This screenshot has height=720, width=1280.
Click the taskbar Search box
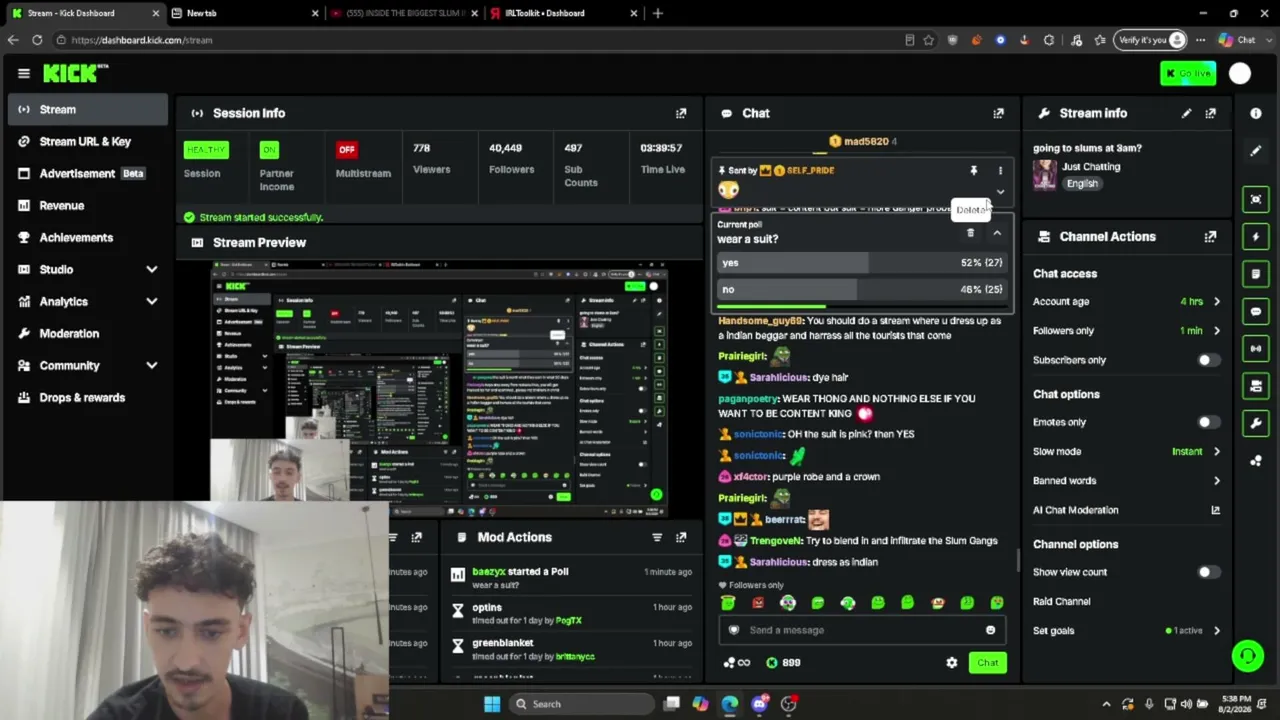pos(582,704)
